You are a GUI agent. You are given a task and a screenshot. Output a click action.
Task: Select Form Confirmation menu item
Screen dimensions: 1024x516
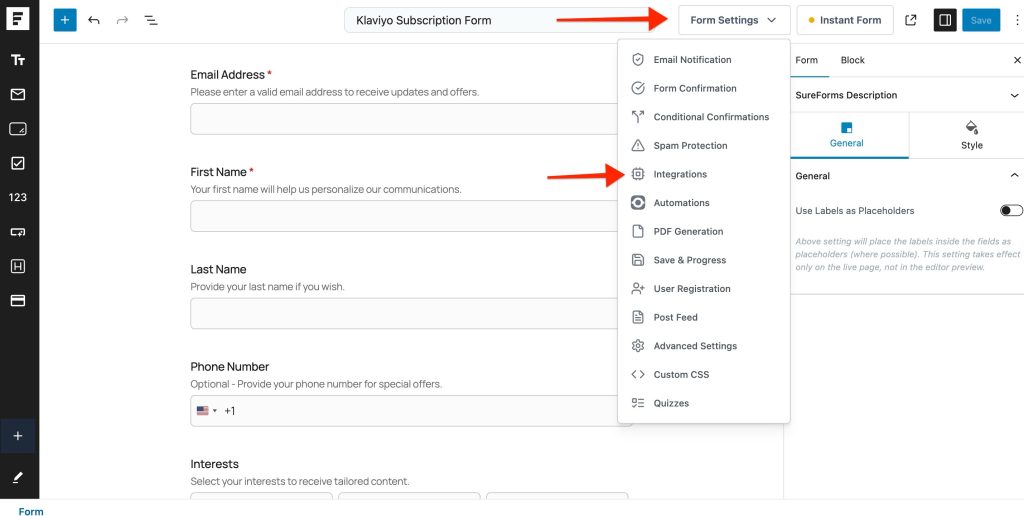703,88
